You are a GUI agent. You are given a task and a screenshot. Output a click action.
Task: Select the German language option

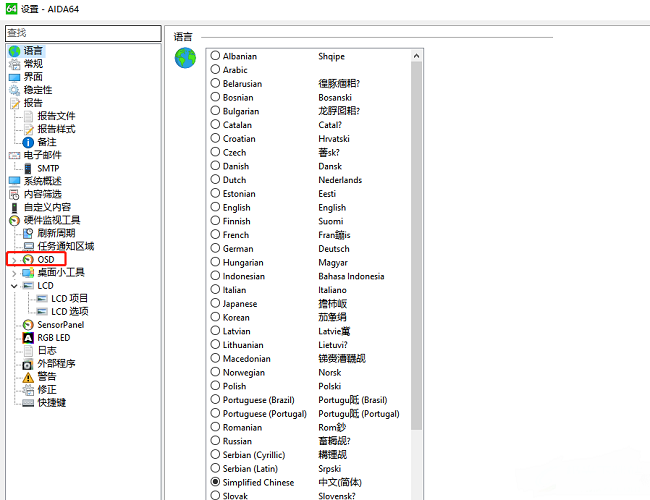coord(215,248)
